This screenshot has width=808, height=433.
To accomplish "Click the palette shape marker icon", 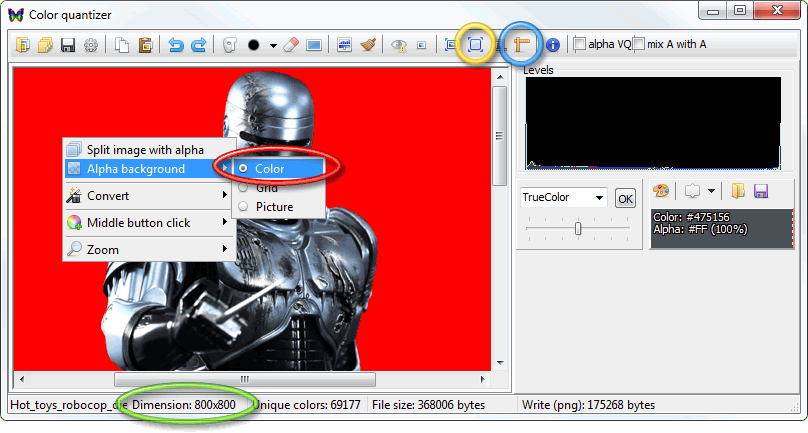I will coord(692,191).
